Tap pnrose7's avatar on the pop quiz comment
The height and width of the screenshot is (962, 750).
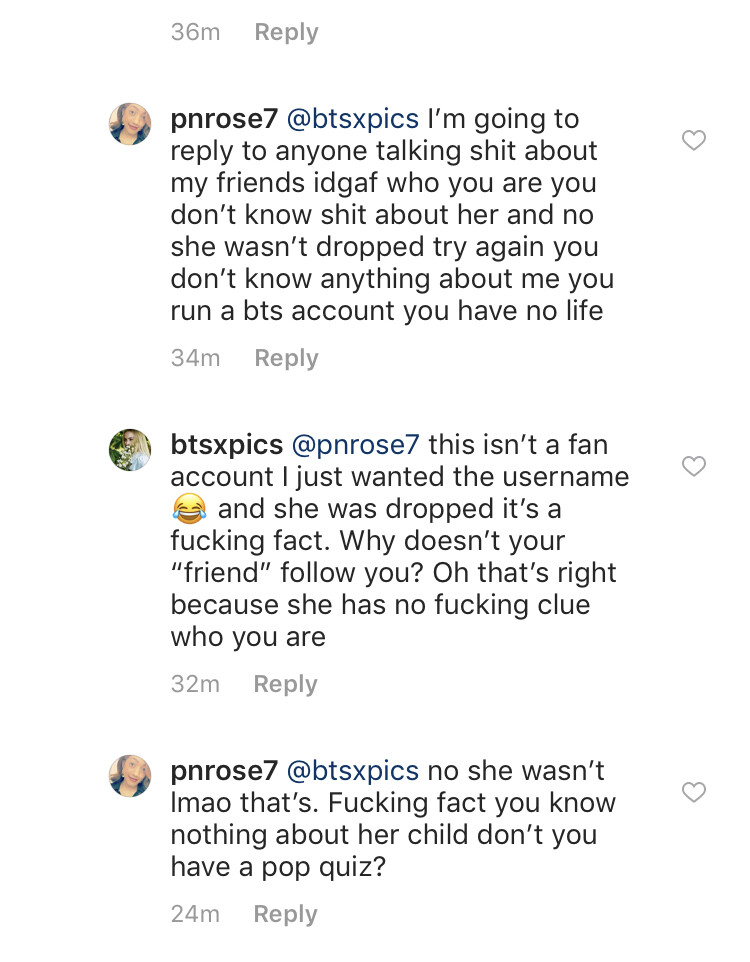click(130, 776)
